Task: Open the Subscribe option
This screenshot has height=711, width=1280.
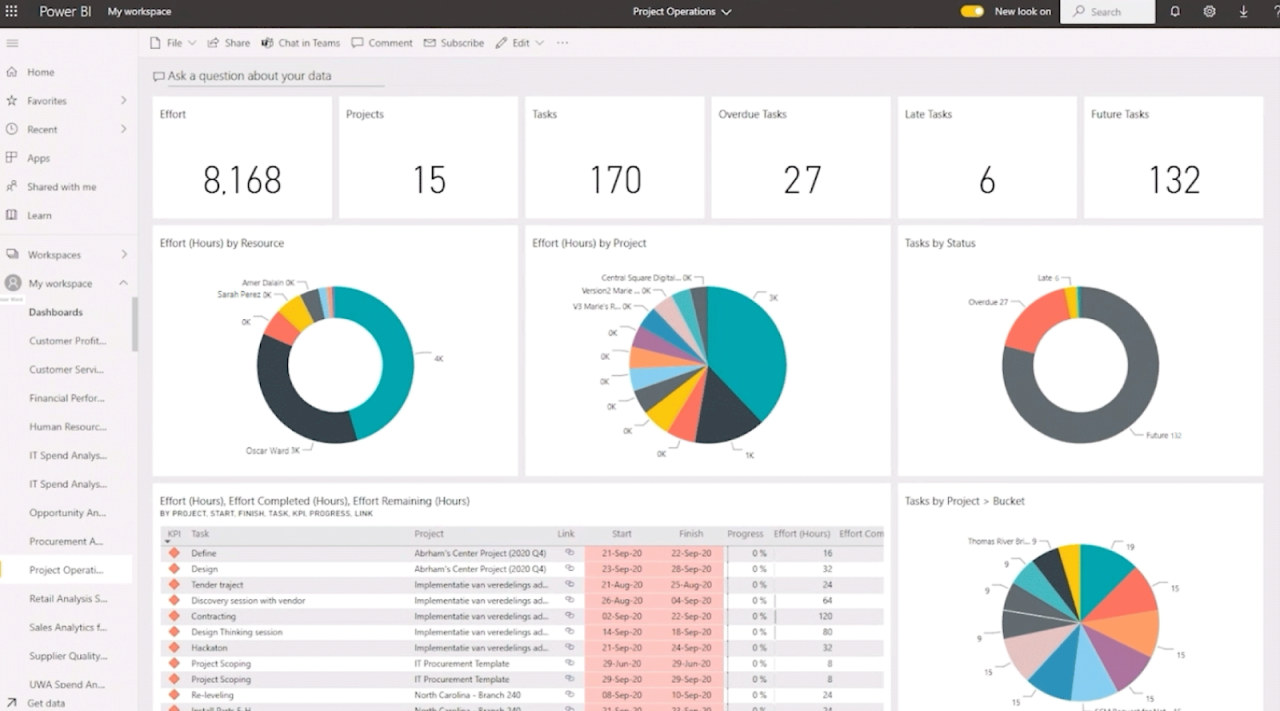Action: coord(454,42)
